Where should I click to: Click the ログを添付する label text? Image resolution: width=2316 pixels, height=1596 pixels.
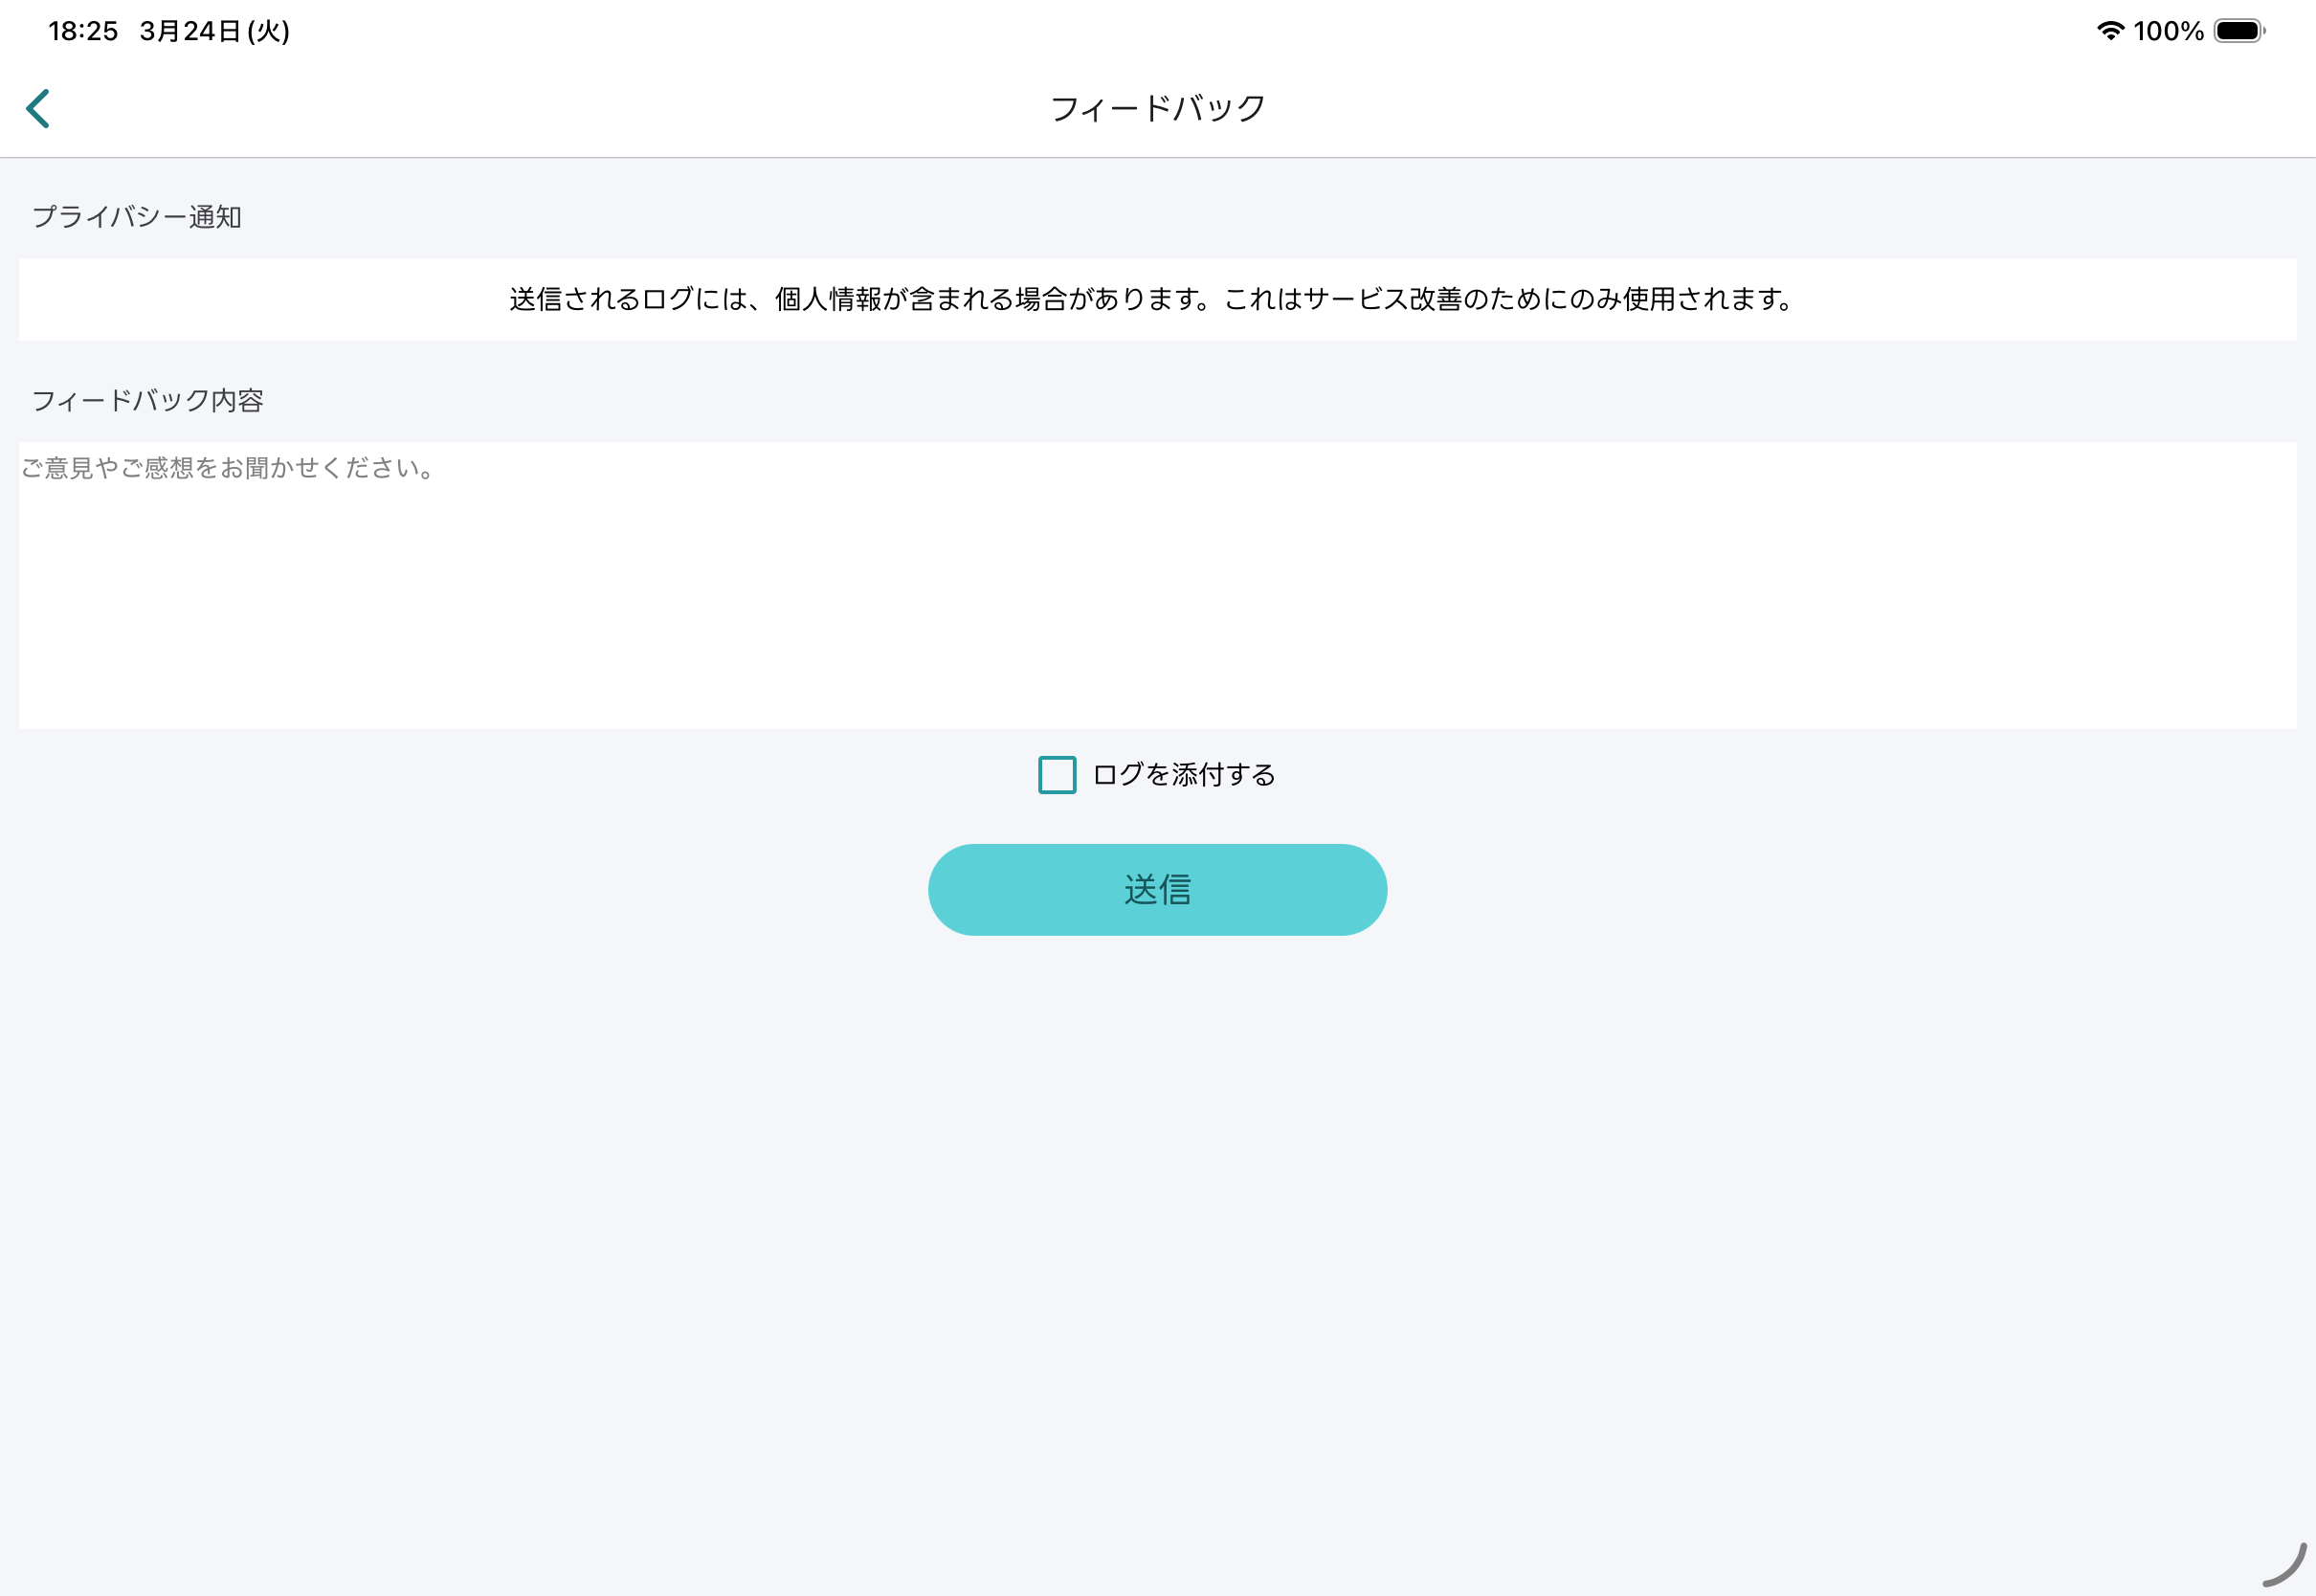(x=1184, y=775)
